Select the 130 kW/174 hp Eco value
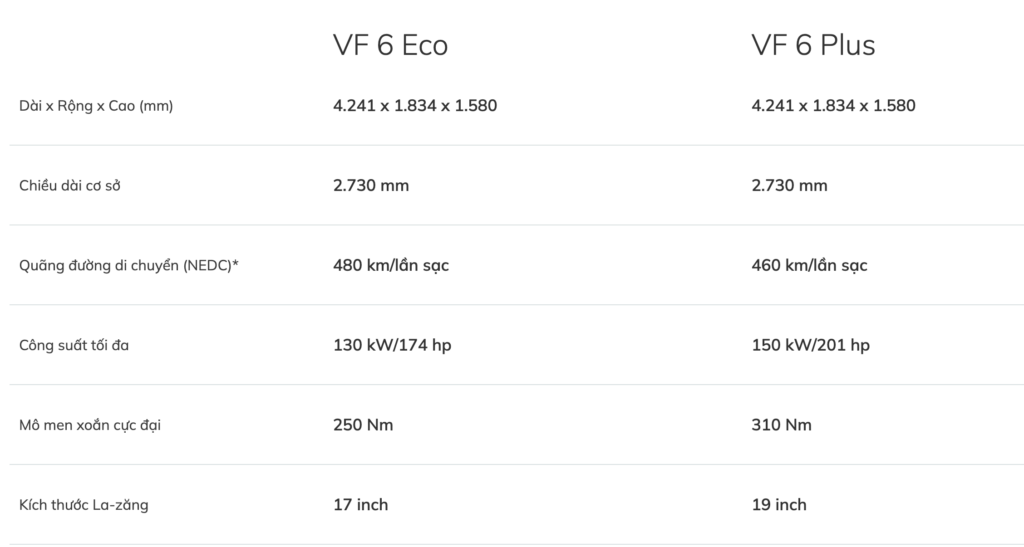 coord(392,345)
